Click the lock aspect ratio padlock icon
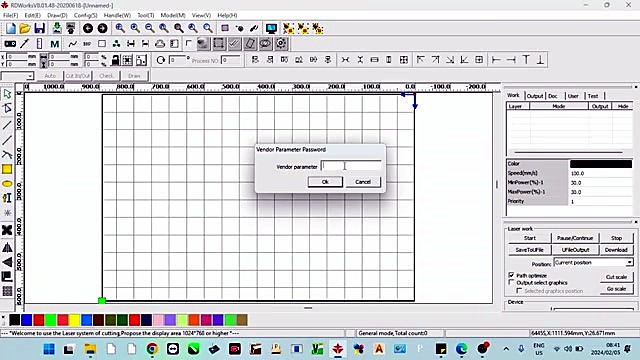Image resolution: width=640 pixels, height=360 pixels. 116,60
